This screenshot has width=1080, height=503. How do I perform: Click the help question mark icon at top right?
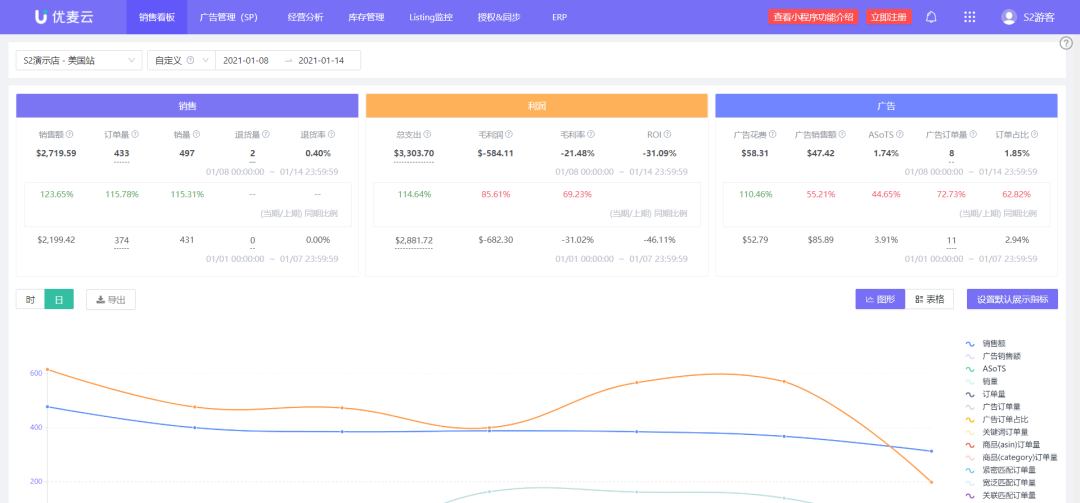point(1066,43)
